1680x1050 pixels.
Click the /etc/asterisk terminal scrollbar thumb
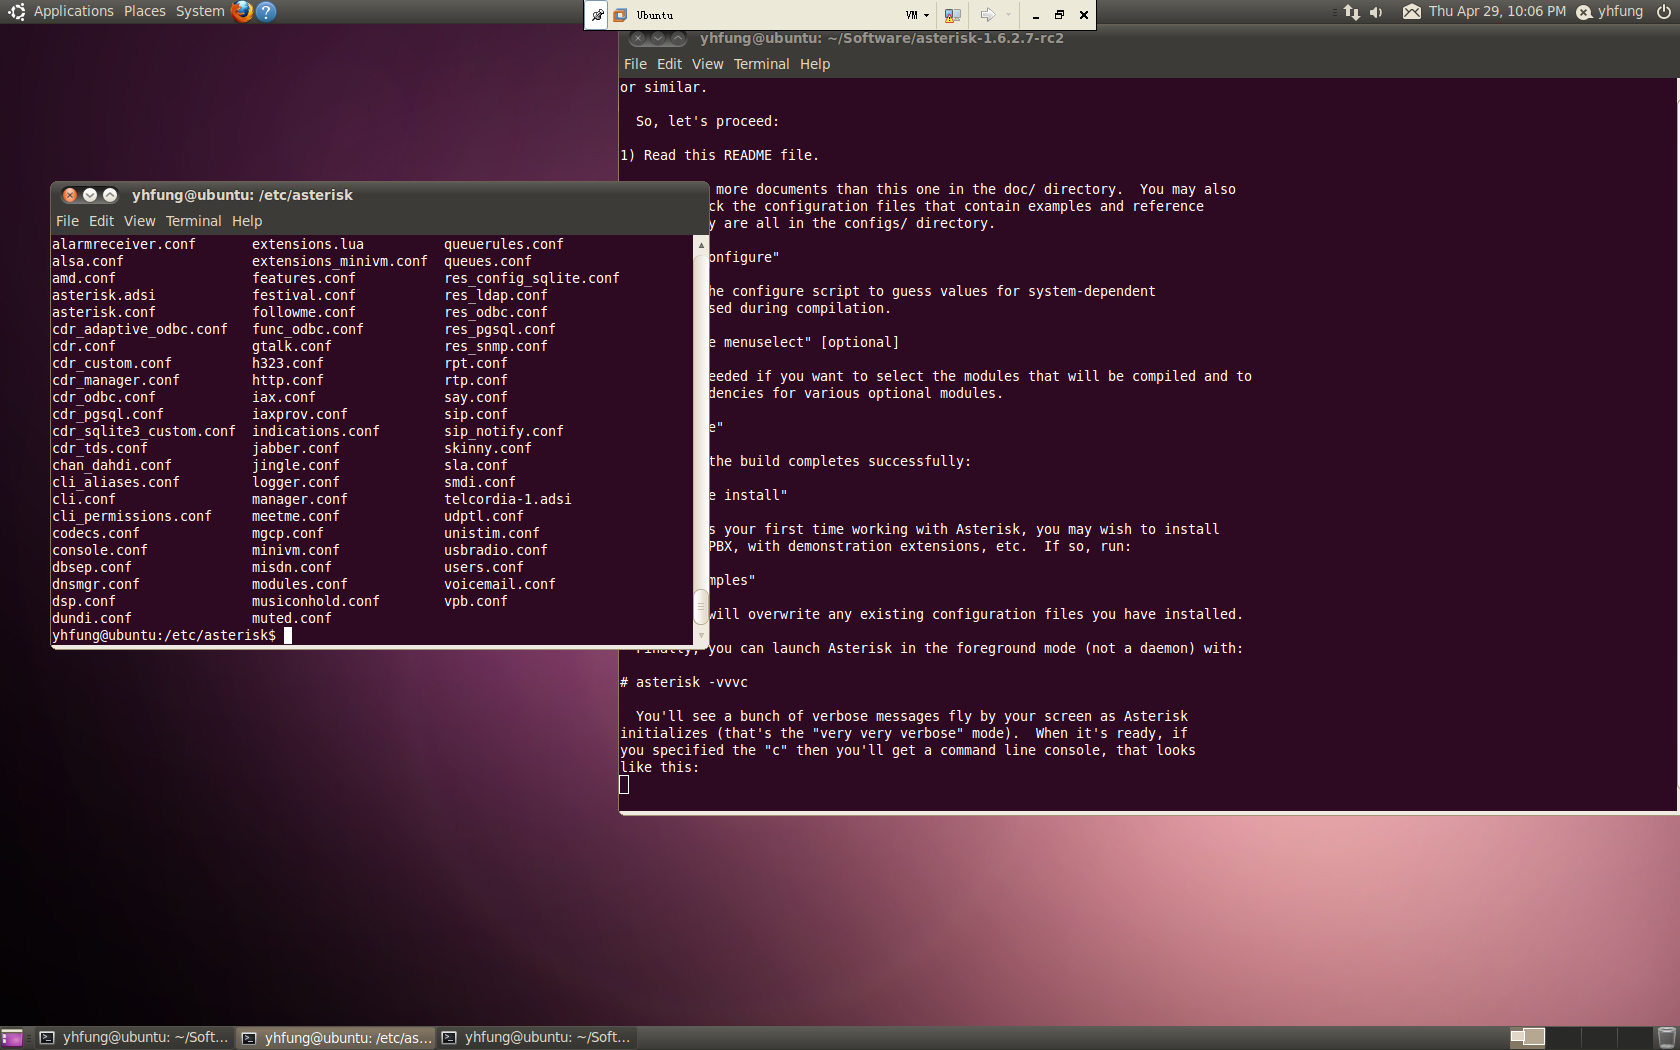click(701, 605)
